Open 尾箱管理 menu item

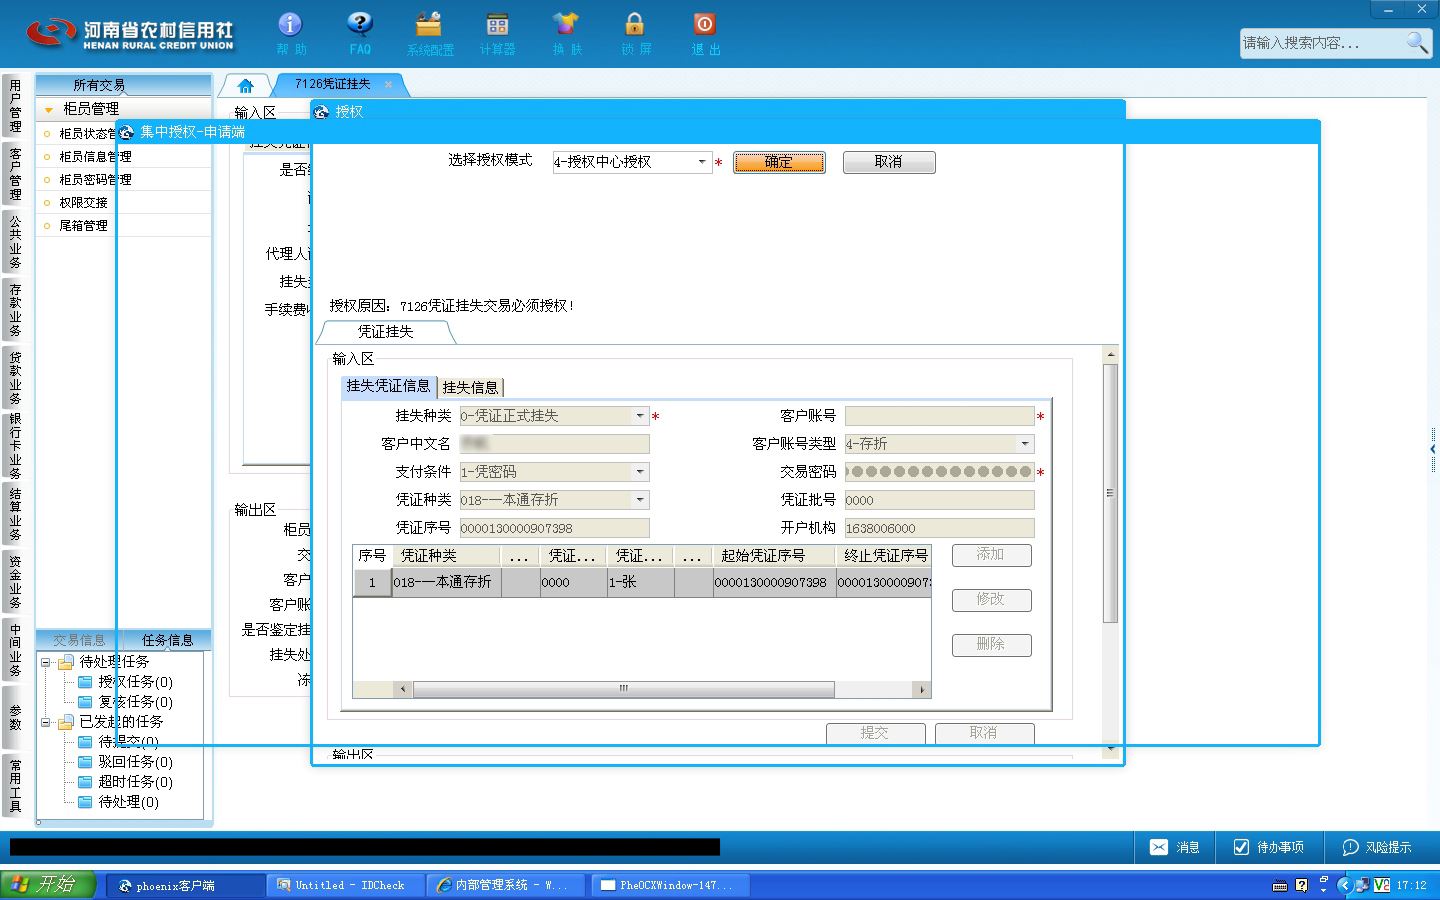[x=83, y=226]
